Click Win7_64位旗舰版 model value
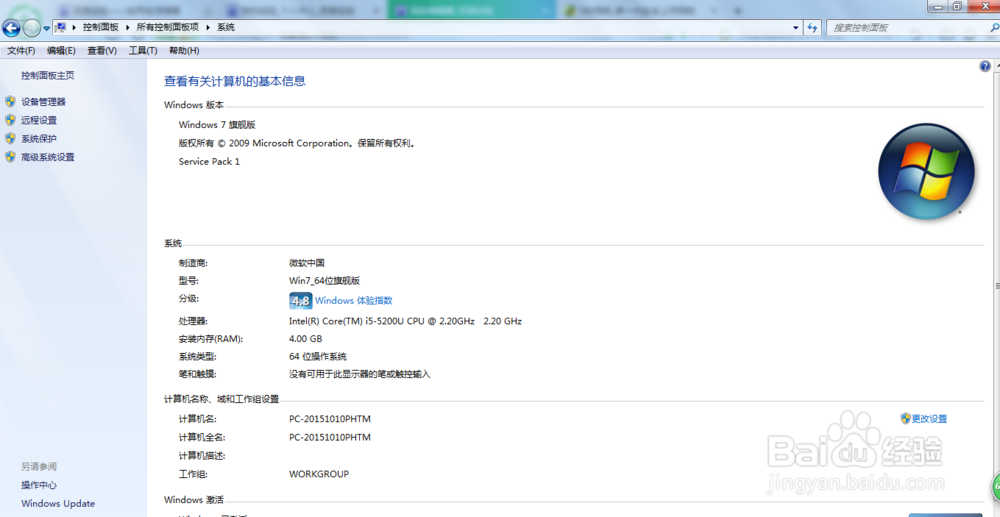Image resolution: width=1000 pixels, height=517 pixels. pyautogui.click(x=325, y=280)
